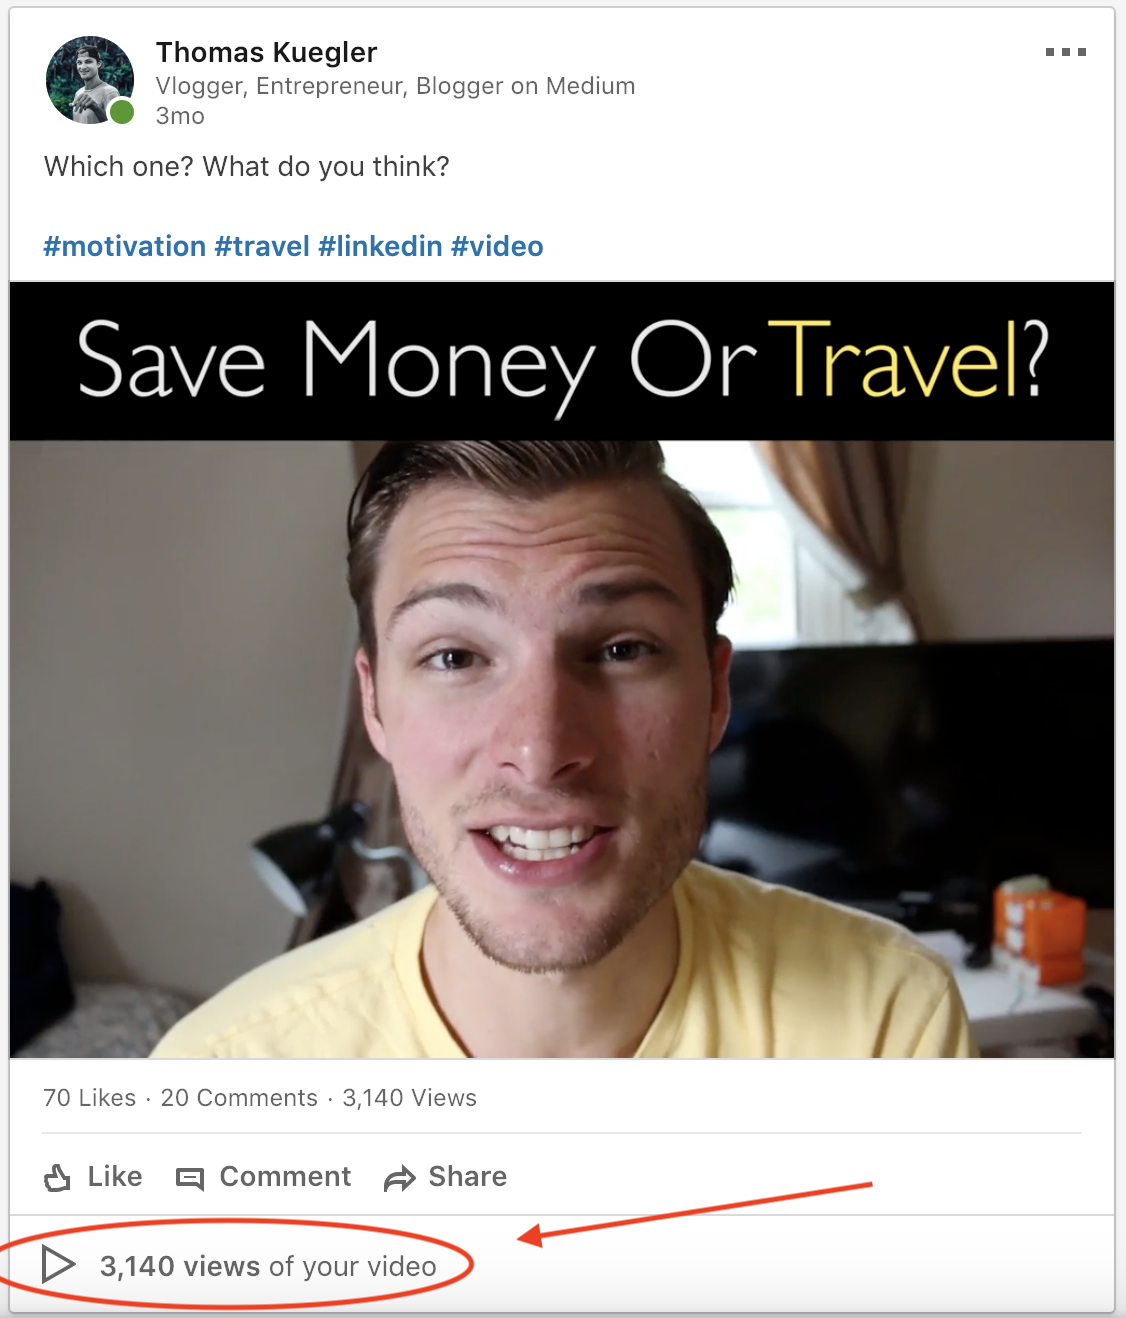Open Thomas Kuegler's name link
This screenshot has height=1318, width=1126.
266,52
